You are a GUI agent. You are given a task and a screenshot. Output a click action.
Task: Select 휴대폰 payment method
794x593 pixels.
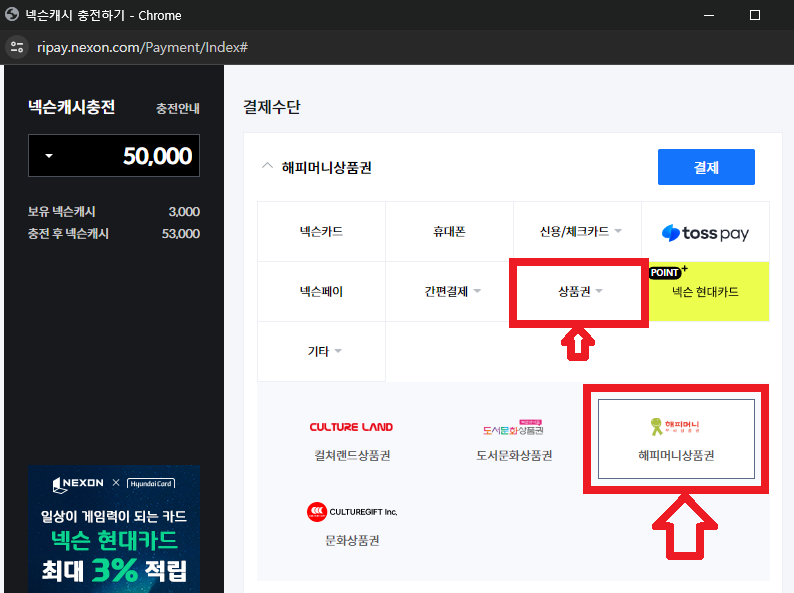[x=449, y=231]
